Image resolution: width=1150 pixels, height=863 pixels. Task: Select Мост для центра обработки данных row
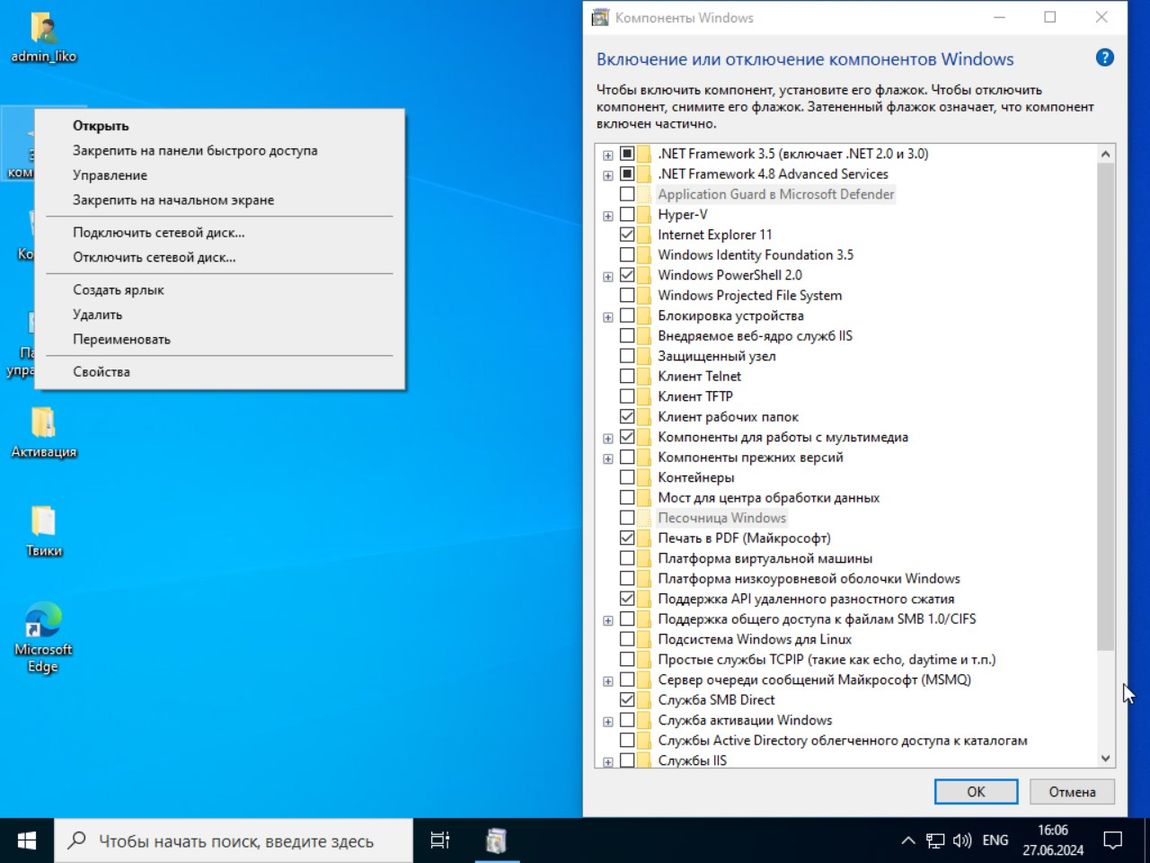coord(769,498)
